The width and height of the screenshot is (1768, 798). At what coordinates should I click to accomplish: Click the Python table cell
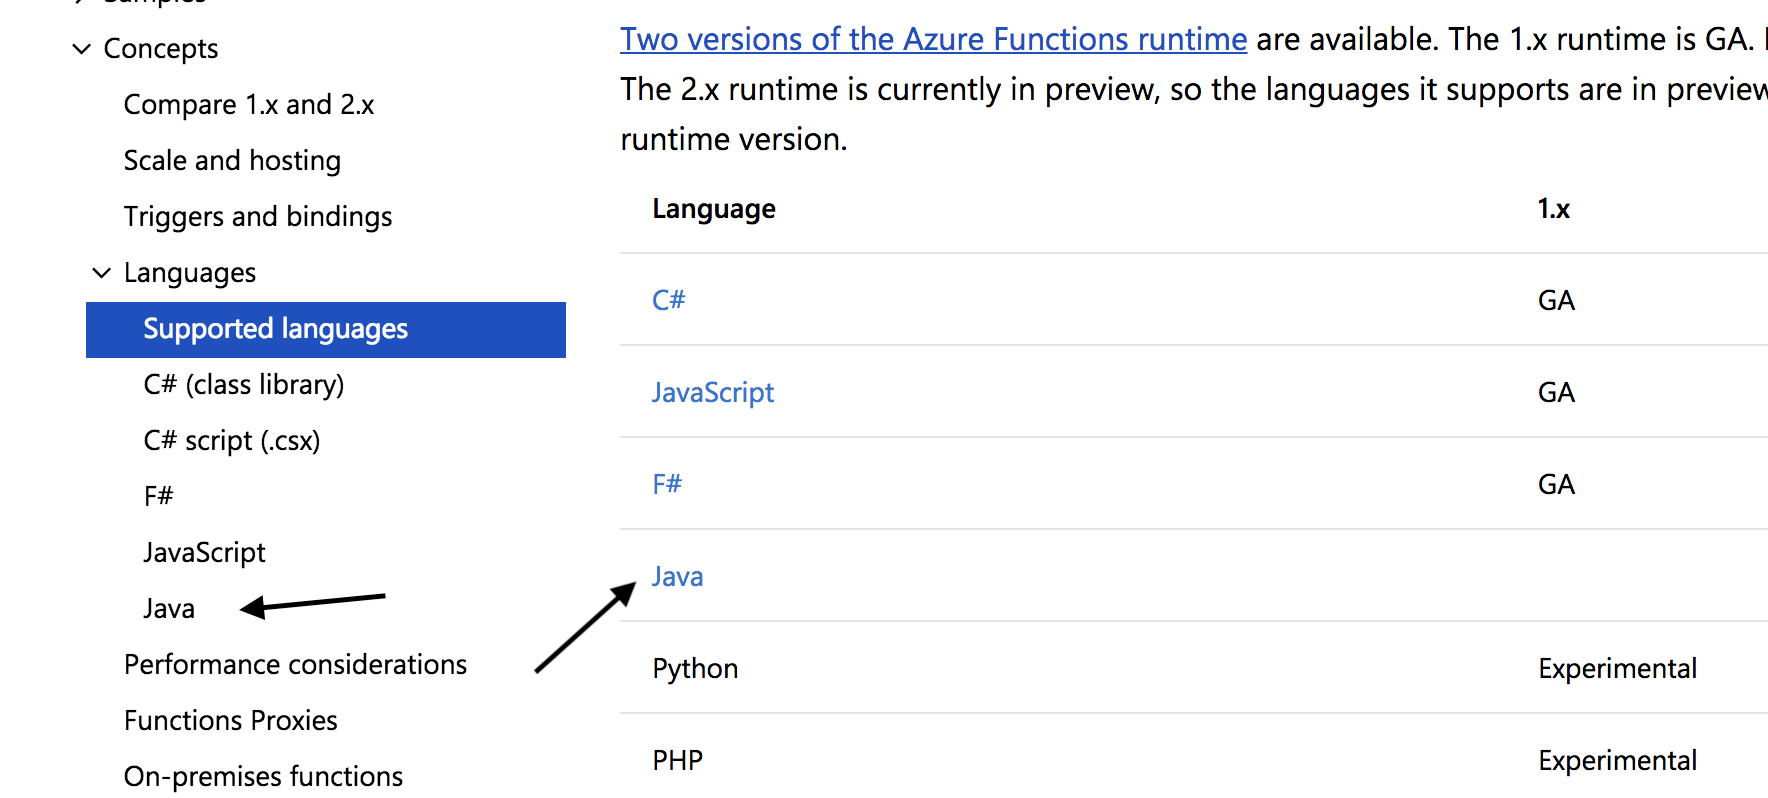click(696, 669)
